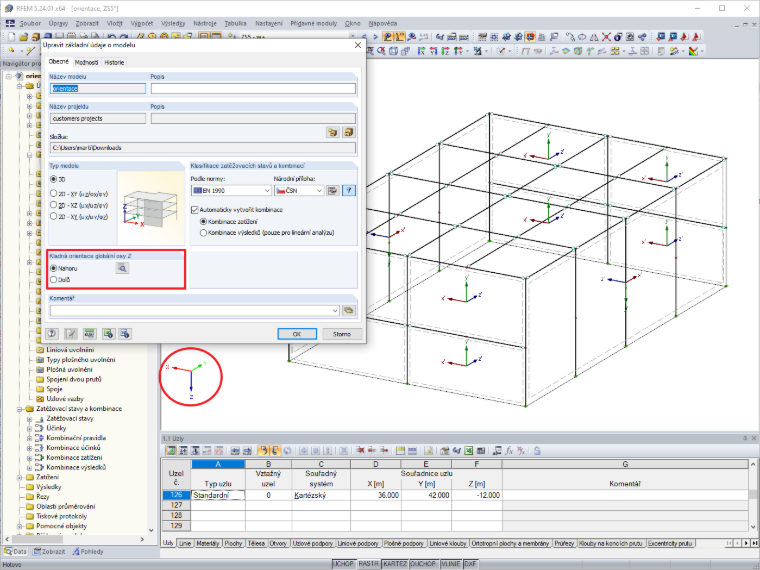Click the help icon at dialog bottom left
Screen dimensions: 760x570
coord(52,333)
